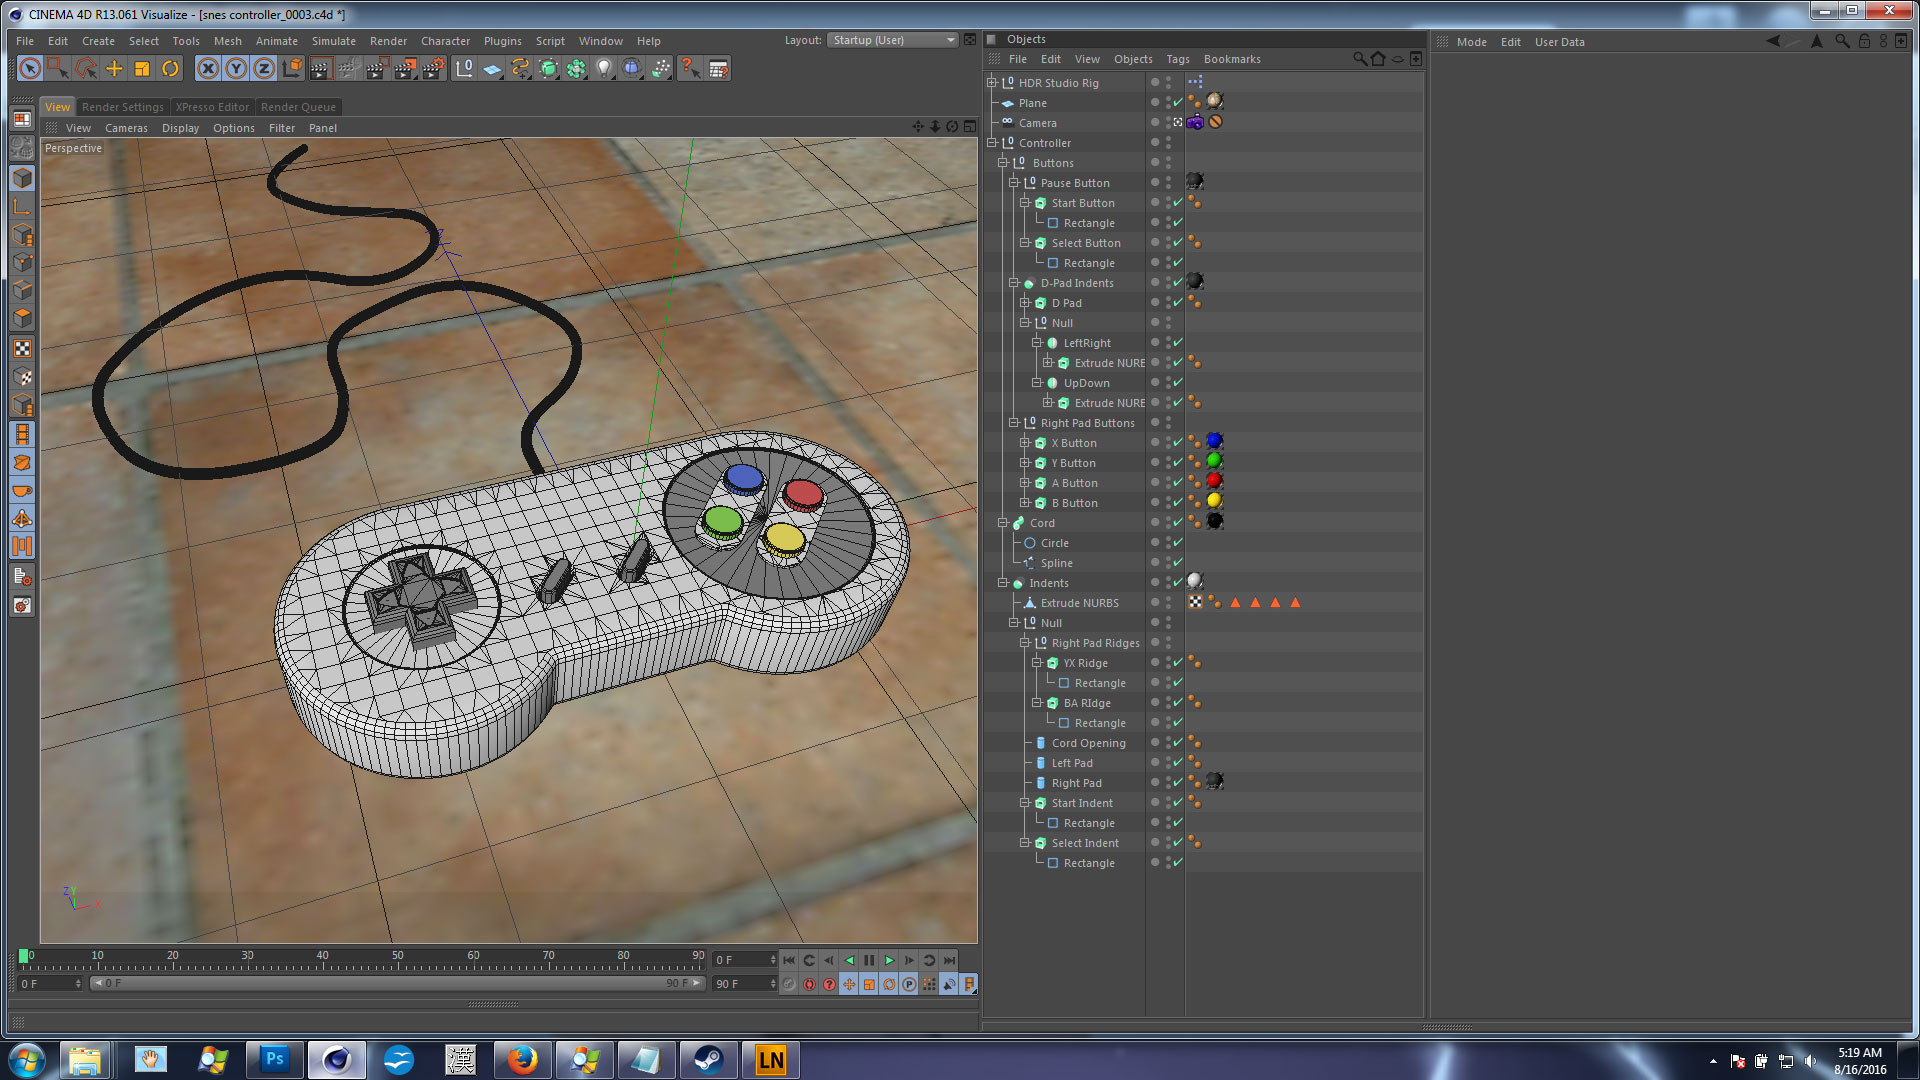
Task: Collapse the Controller hierarchy
Action: pos(992,143)
